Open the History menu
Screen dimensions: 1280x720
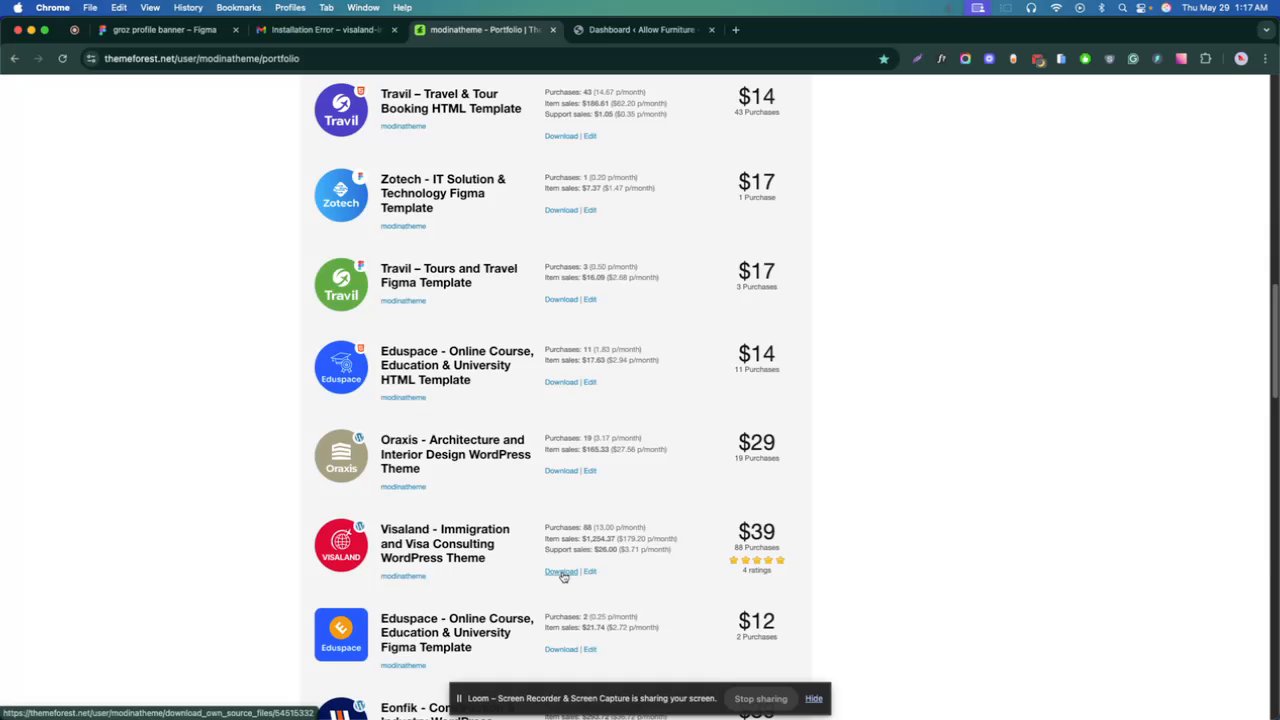click(x=188, y=8)
